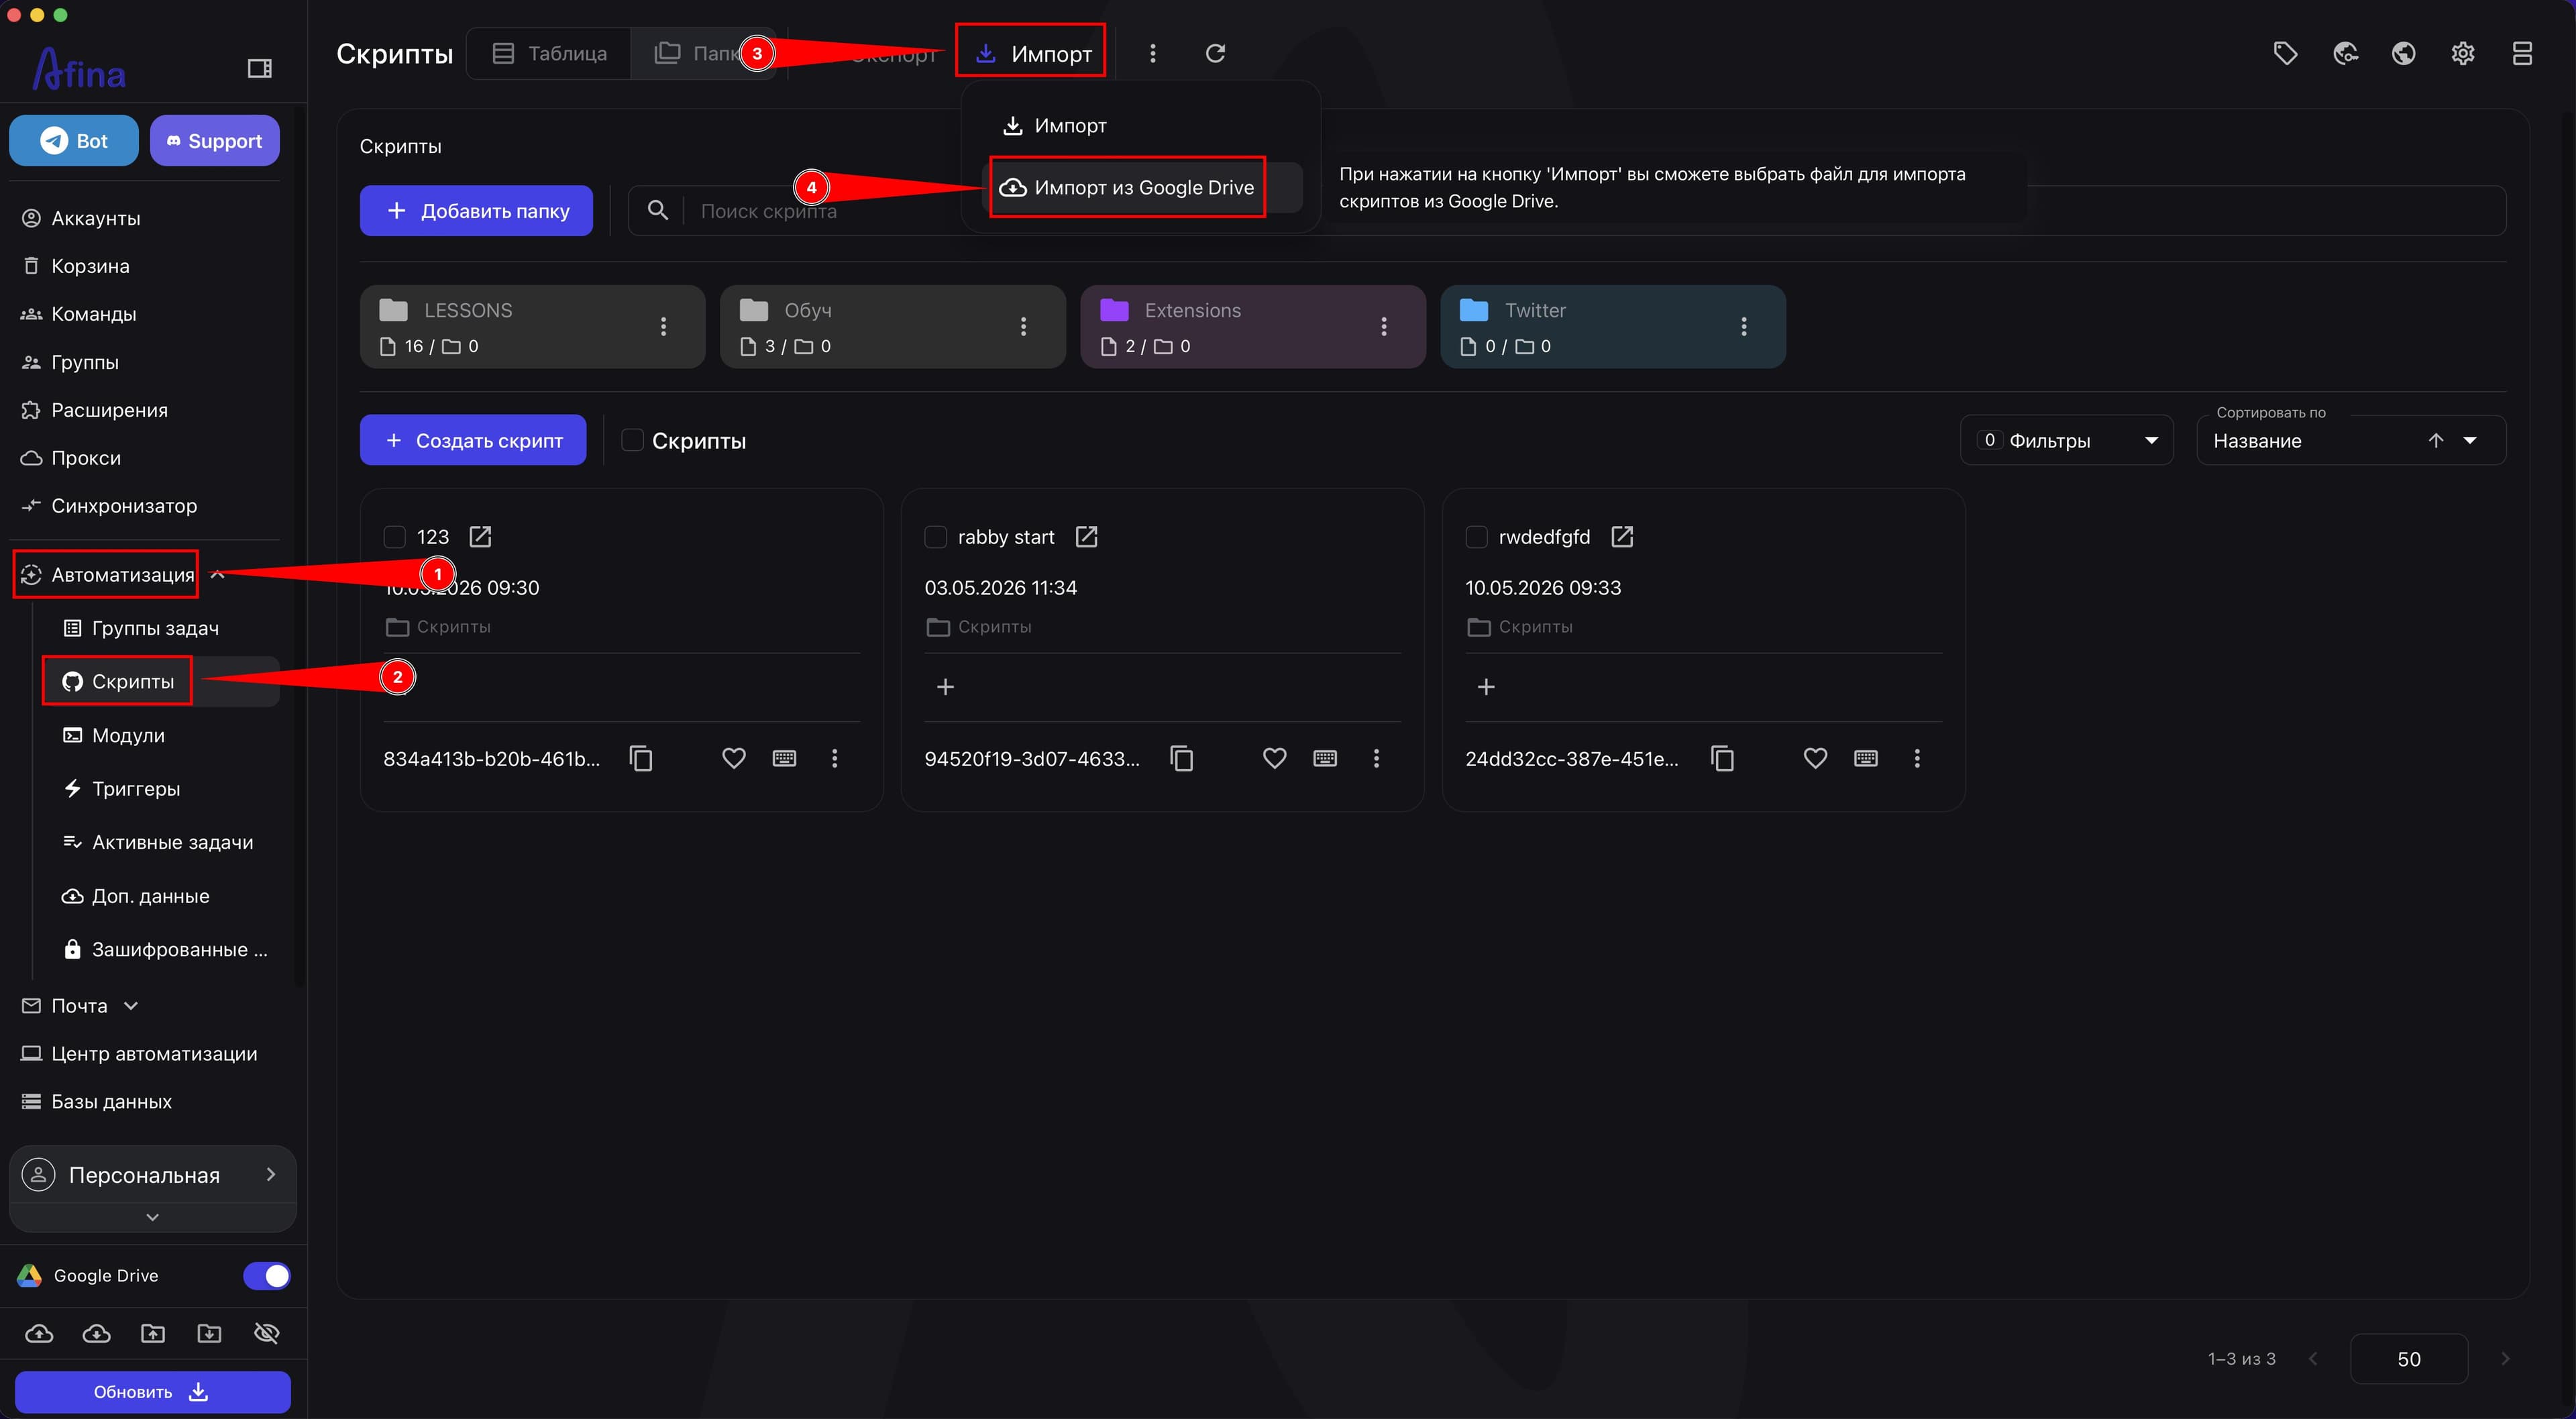Open the page size 50 selector

[x=2408, y=1359]
